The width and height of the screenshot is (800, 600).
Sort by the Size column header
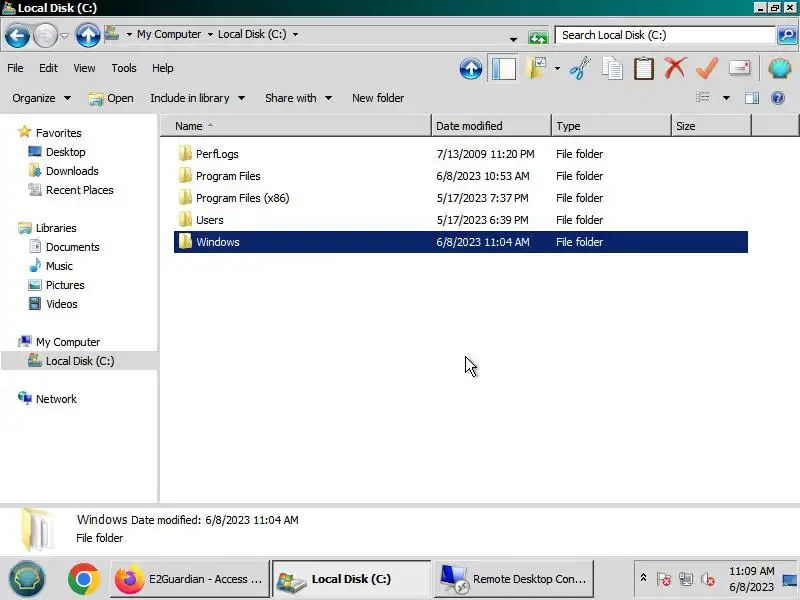coord(711,126)
